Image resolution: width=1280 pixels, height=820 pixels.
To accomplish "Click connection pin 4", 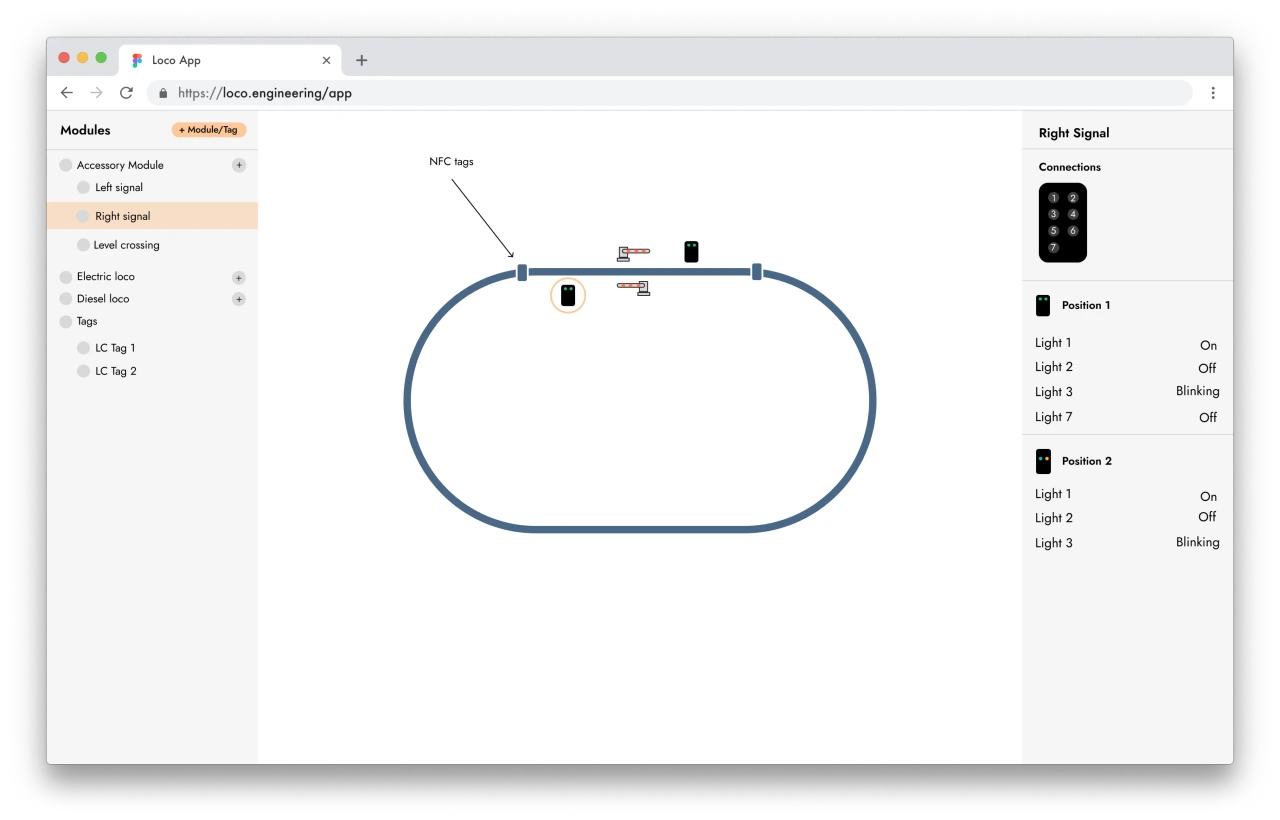I will [1073, 214].
